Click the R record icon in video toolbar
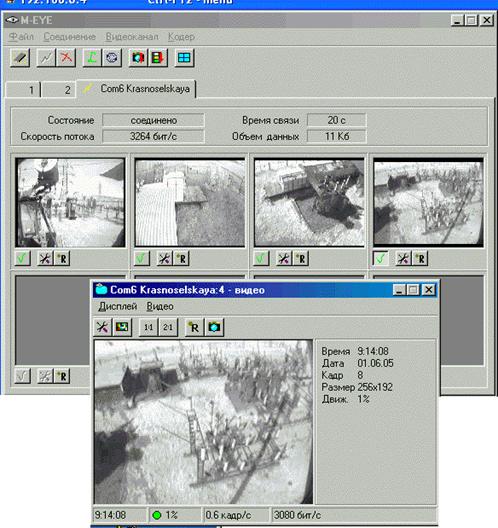 (x=194, y=327)
